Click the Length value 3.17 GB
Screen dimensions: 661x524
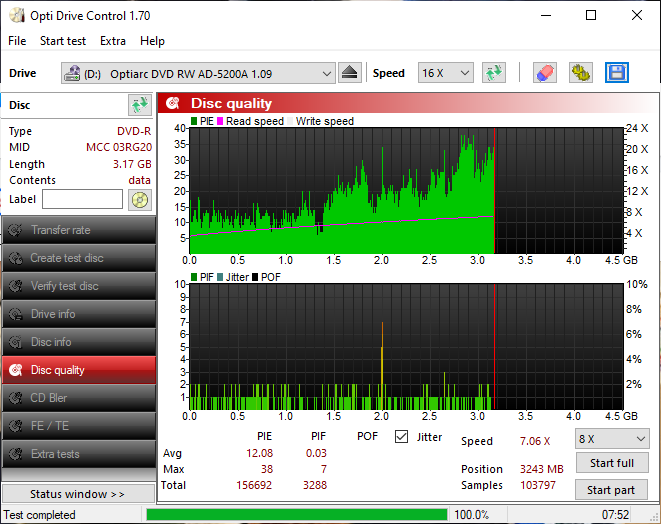click(132, 164)
